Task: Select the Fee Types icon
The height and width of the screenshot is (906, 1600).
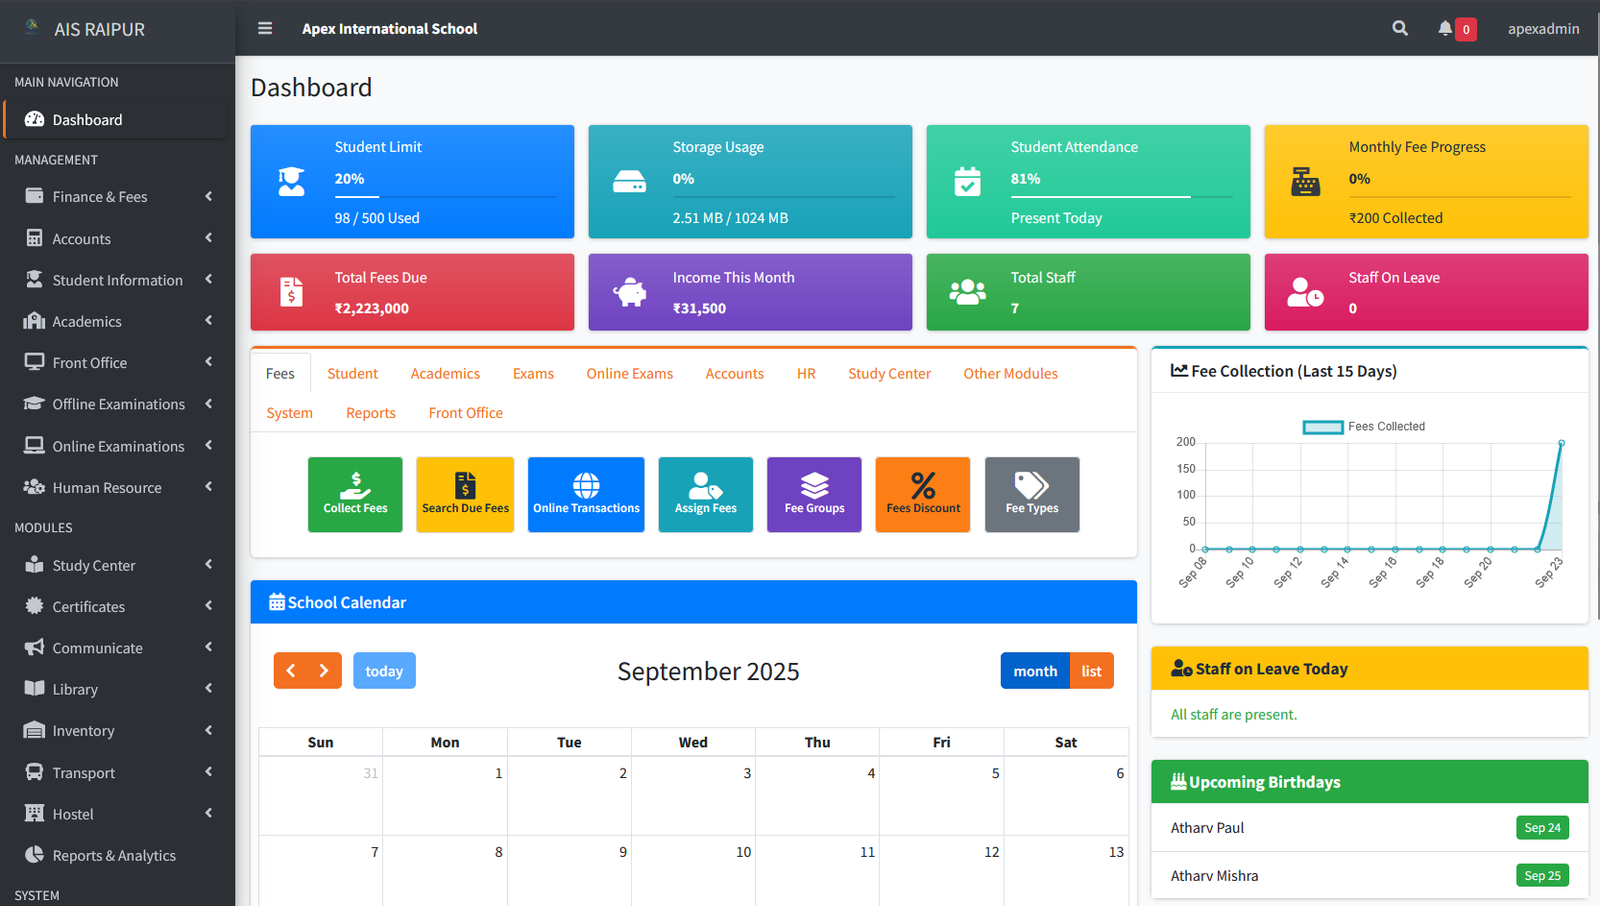Action: click(x=1031, y=494)
